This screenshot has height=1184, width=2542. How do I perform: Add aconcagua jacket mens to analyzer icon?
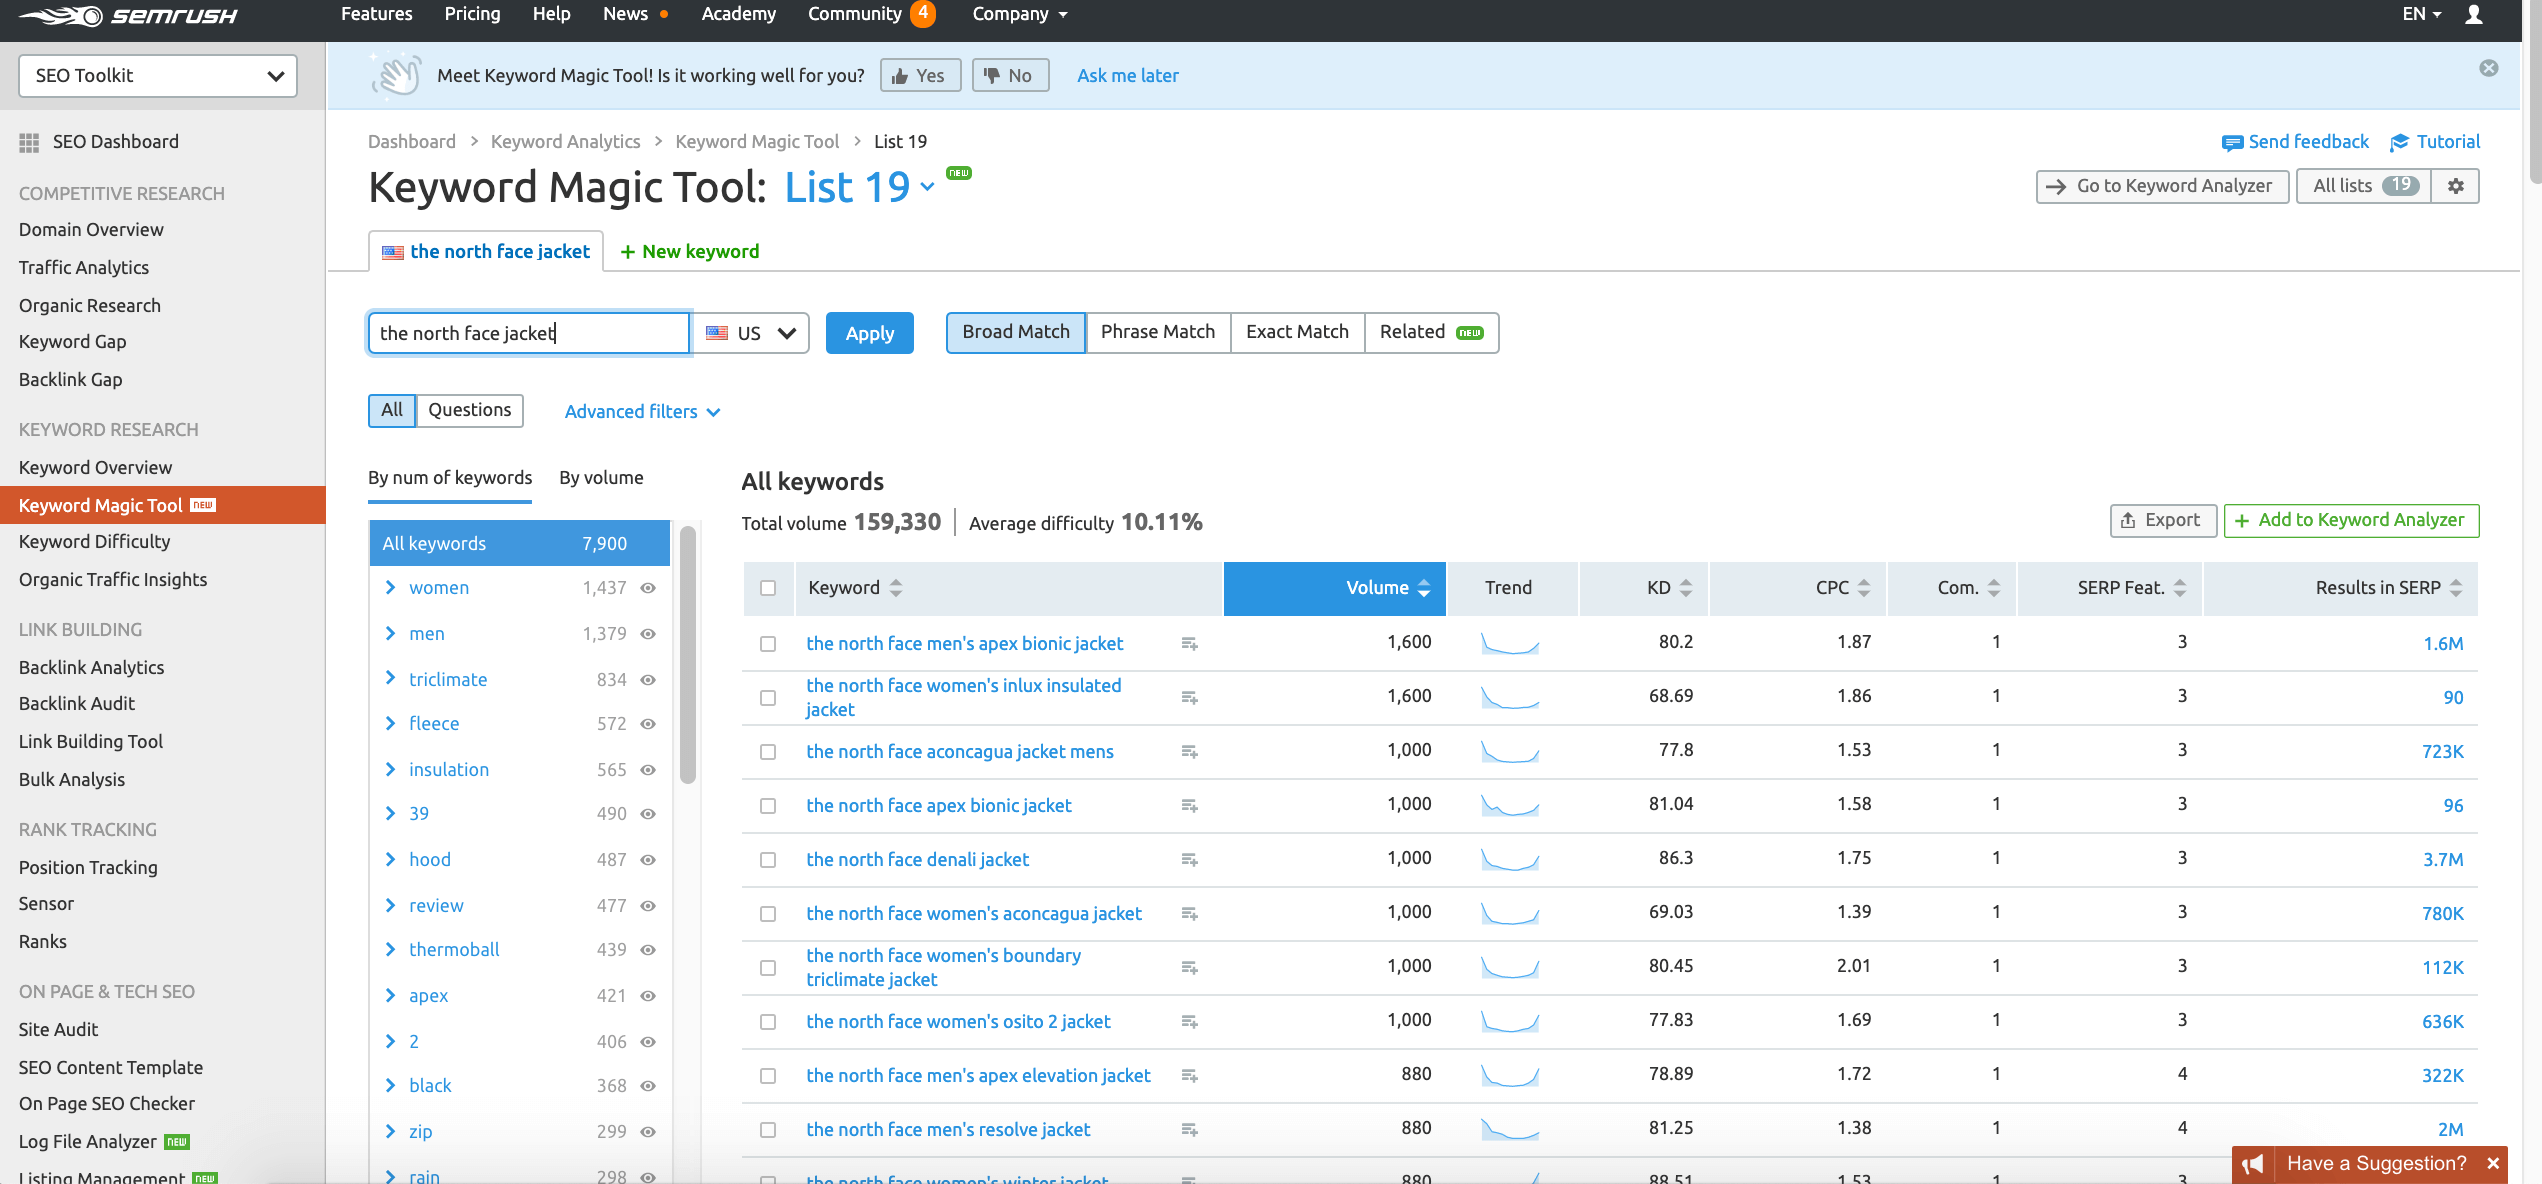pos(1189,752)
